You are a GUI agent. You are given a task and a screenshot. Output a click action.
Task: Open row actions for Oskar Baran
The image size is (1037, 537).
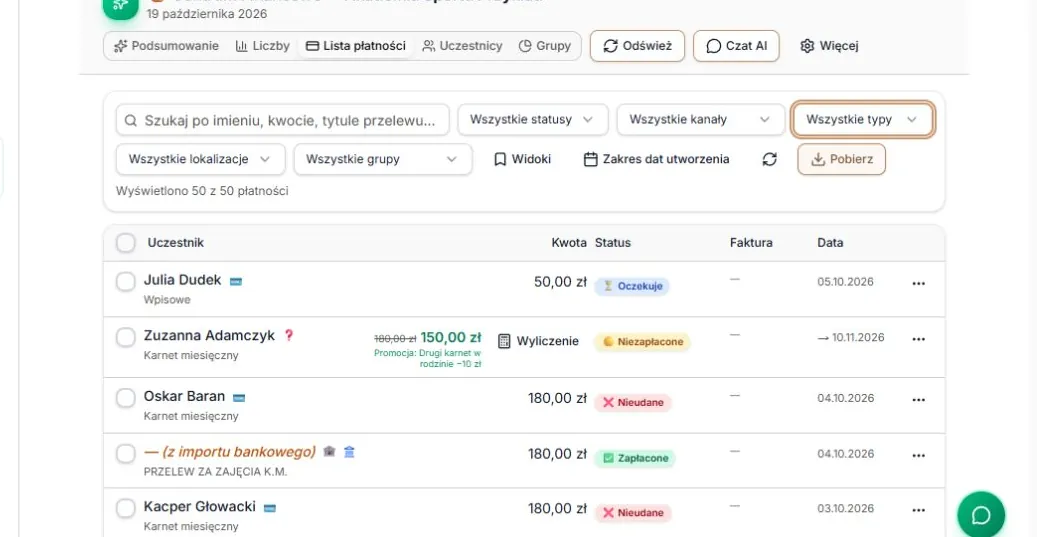pyautogui.click(x=919, y=399)
